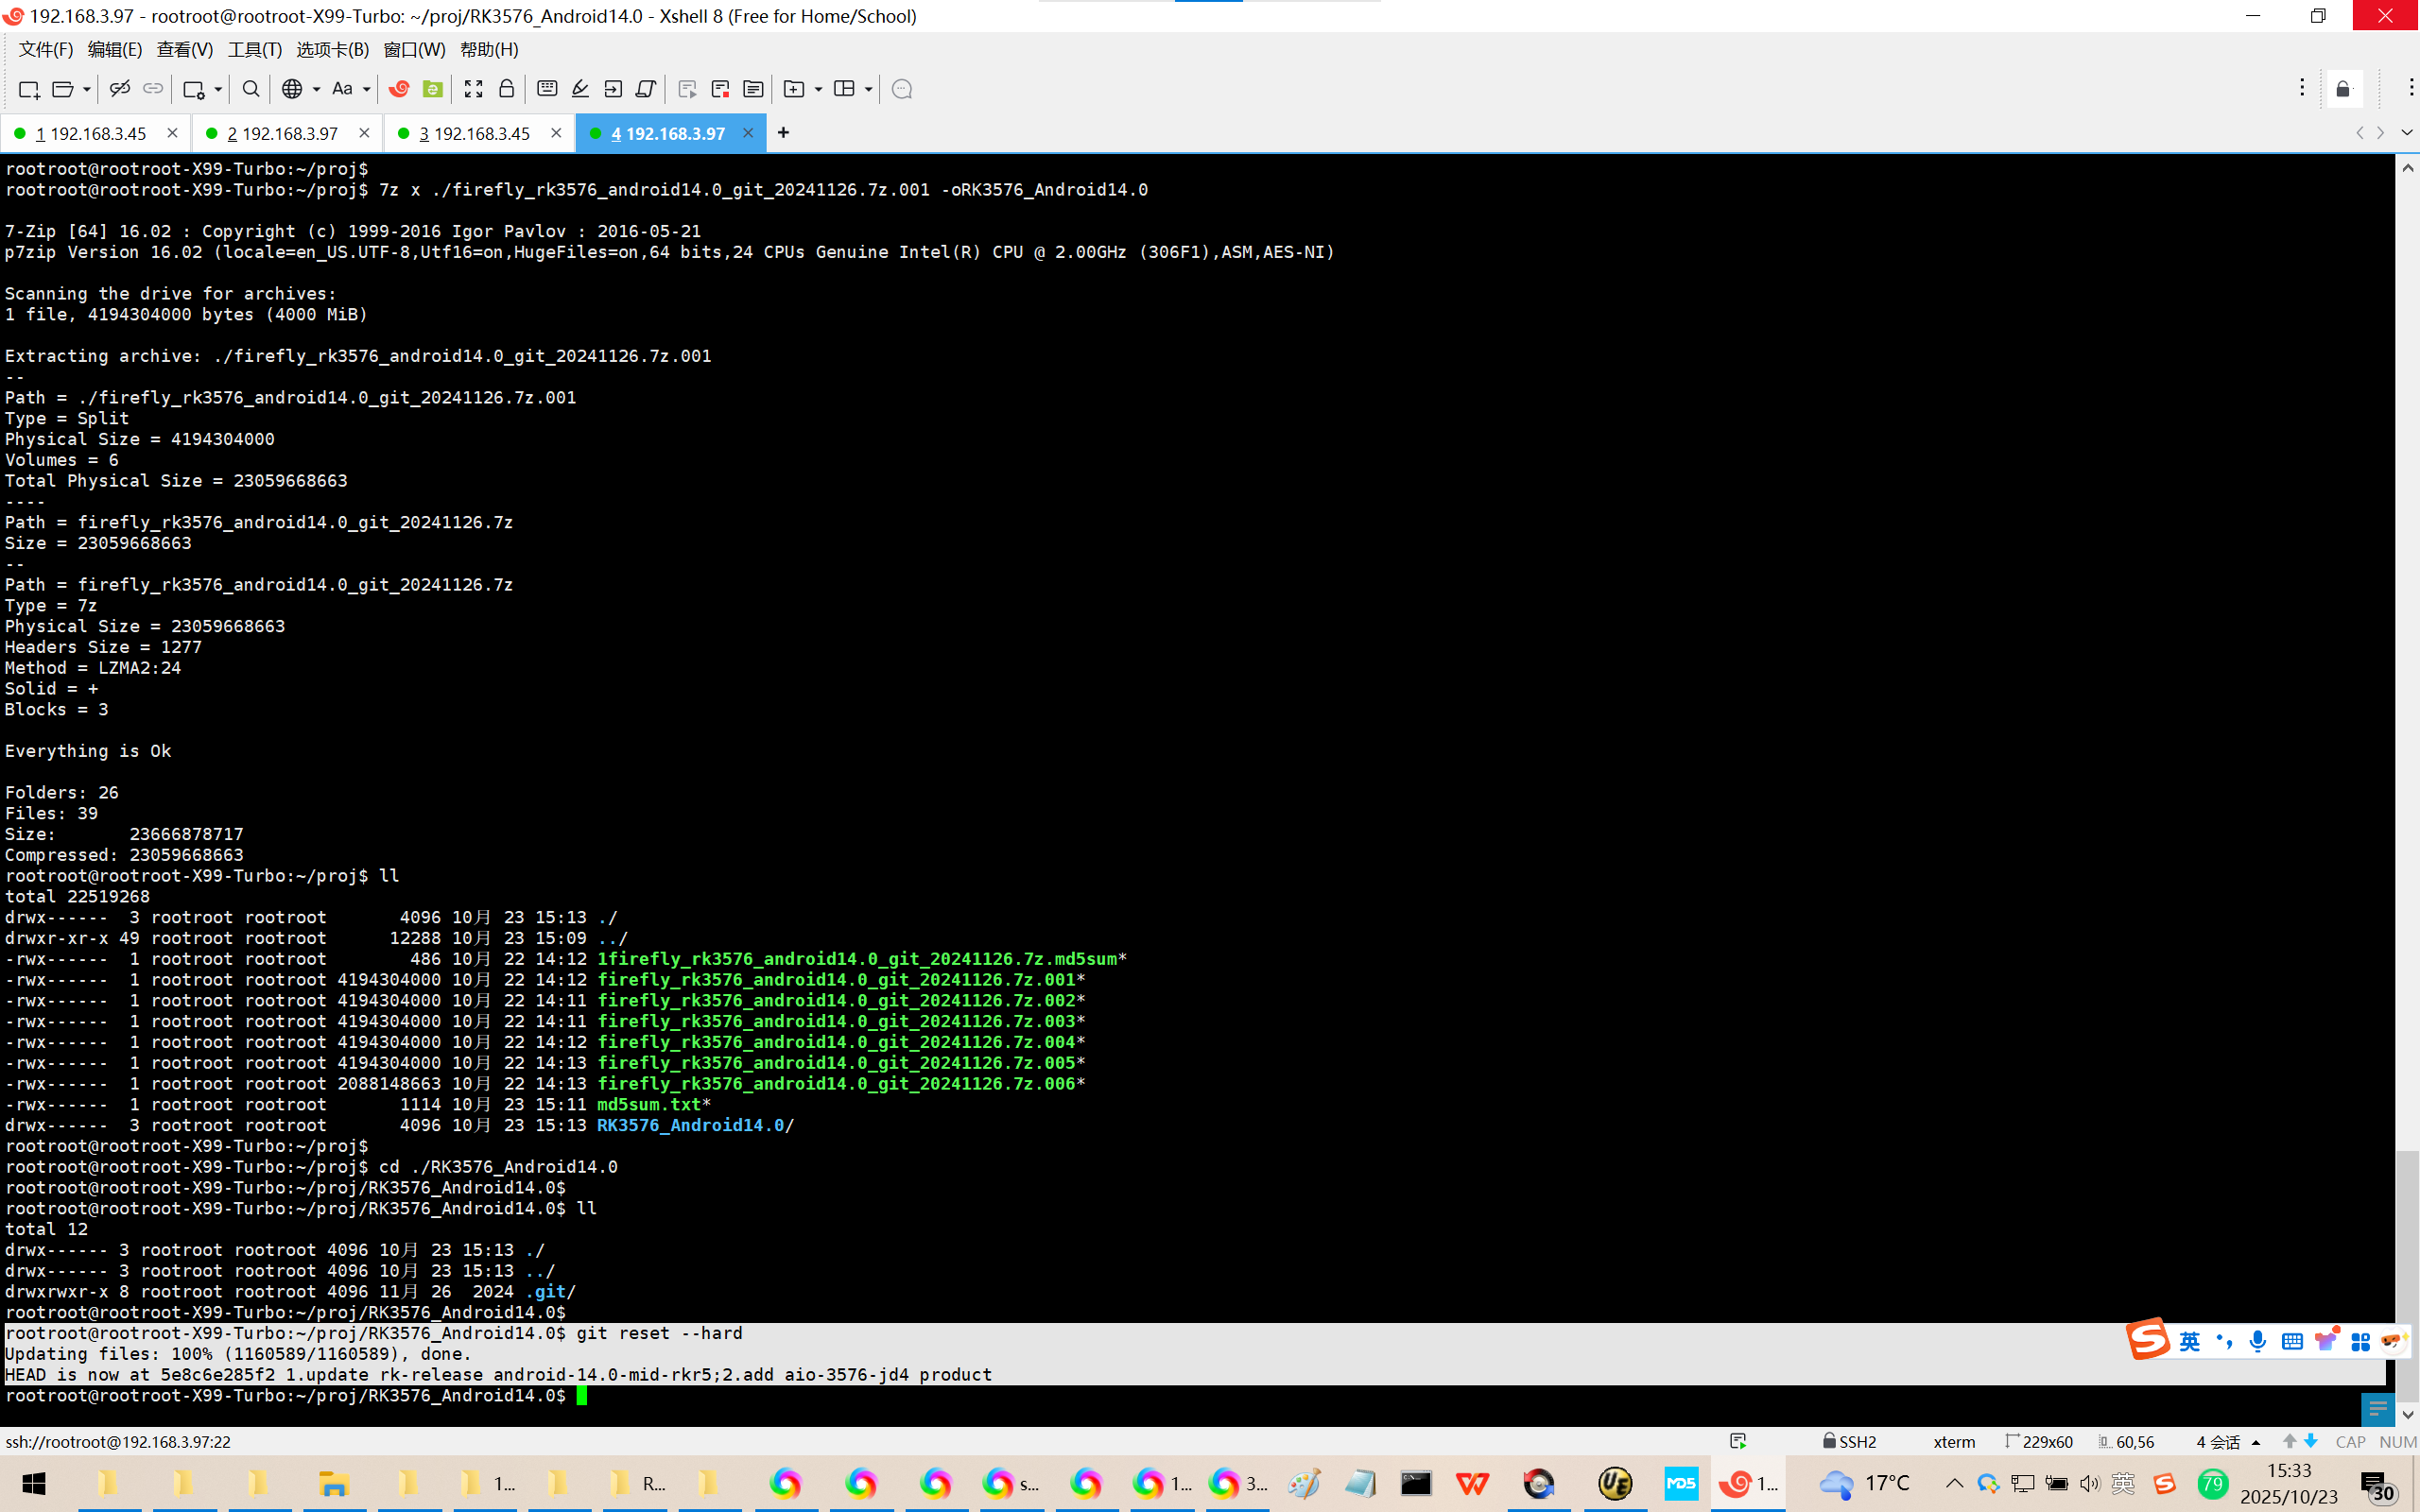Toggle Sogou voice input microphone

point(2257,1341)
